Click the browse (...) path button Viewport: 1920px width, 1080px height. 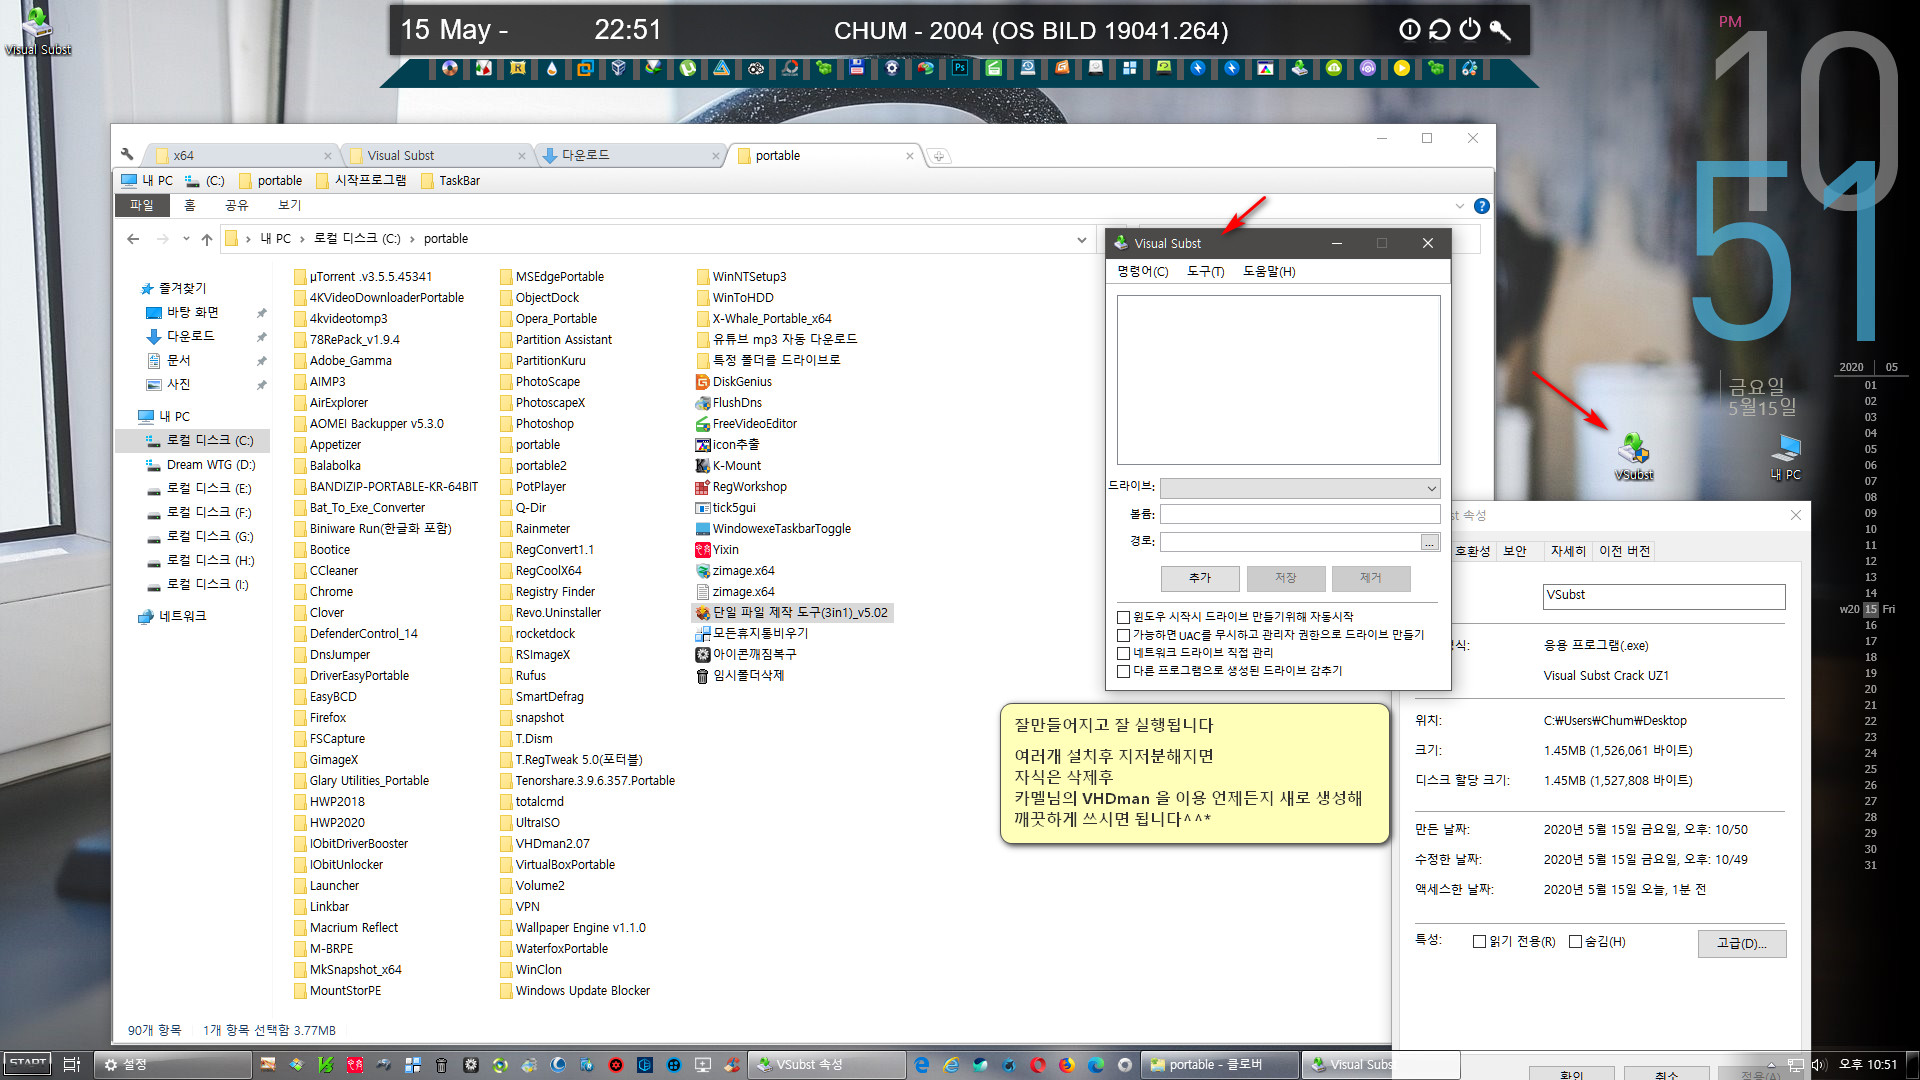[x=1430, y=542]
